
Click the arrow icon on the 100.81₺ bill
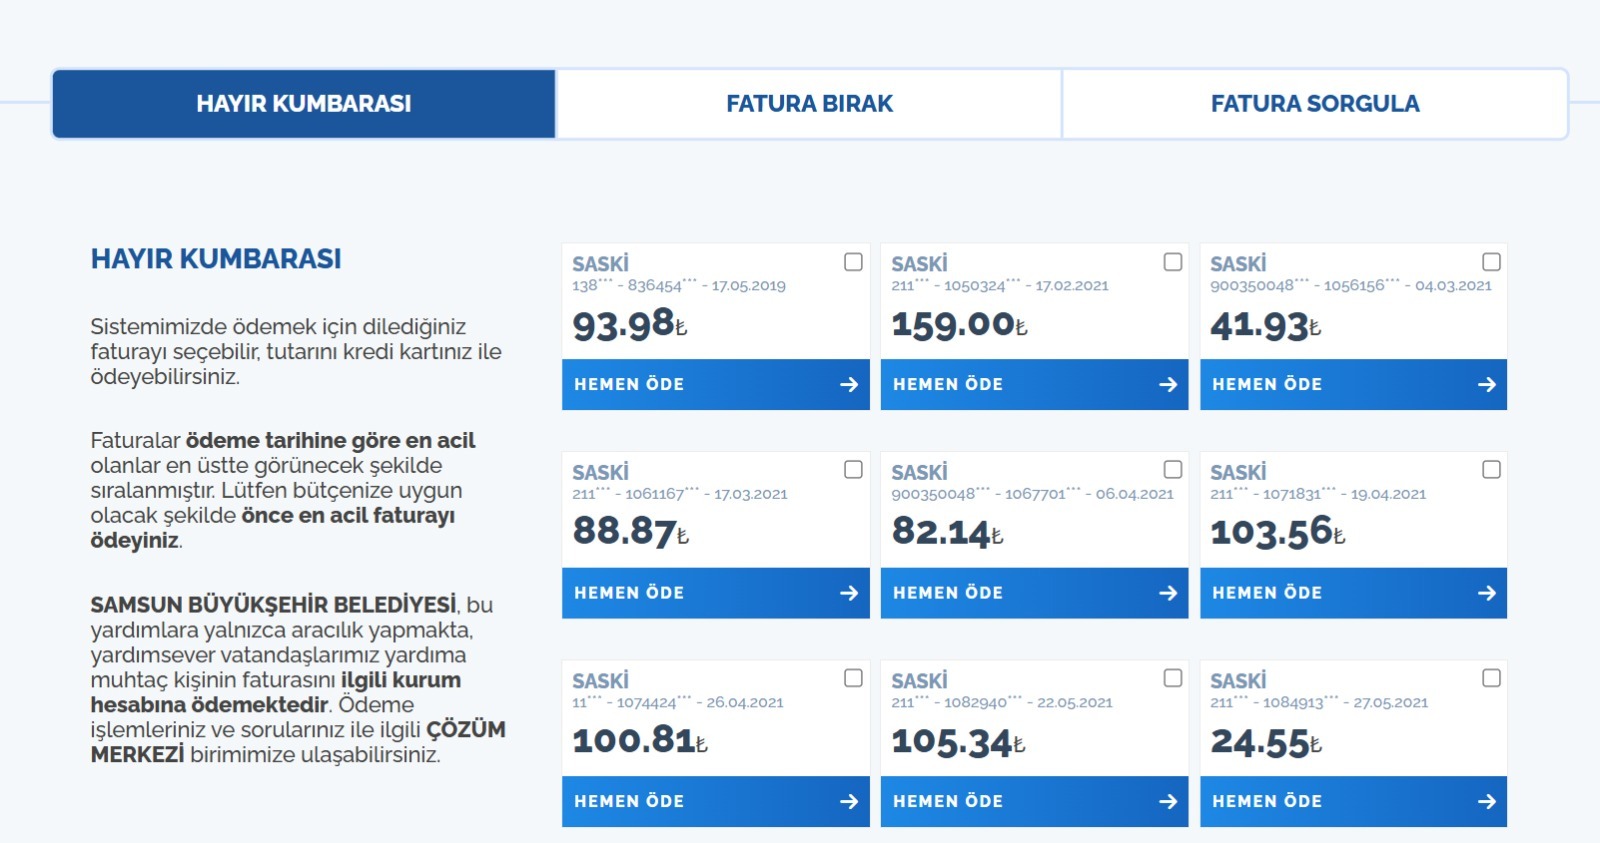tap(849, 801)
